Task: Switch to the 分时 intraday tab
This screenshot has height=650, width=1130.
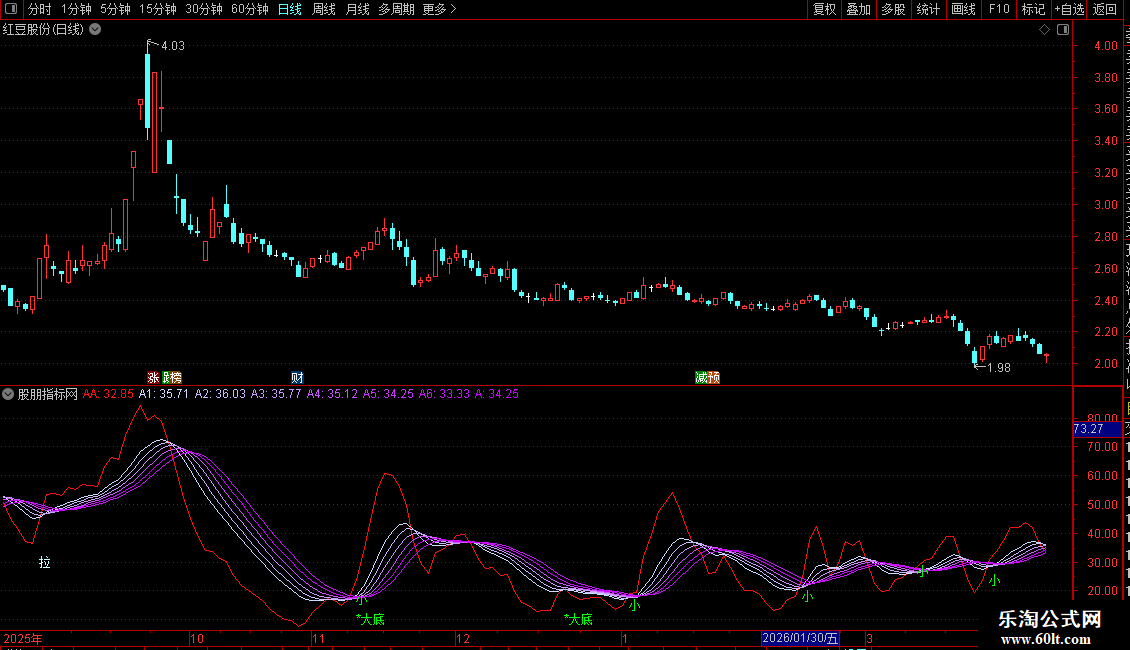Action: (x=39, y=9)
